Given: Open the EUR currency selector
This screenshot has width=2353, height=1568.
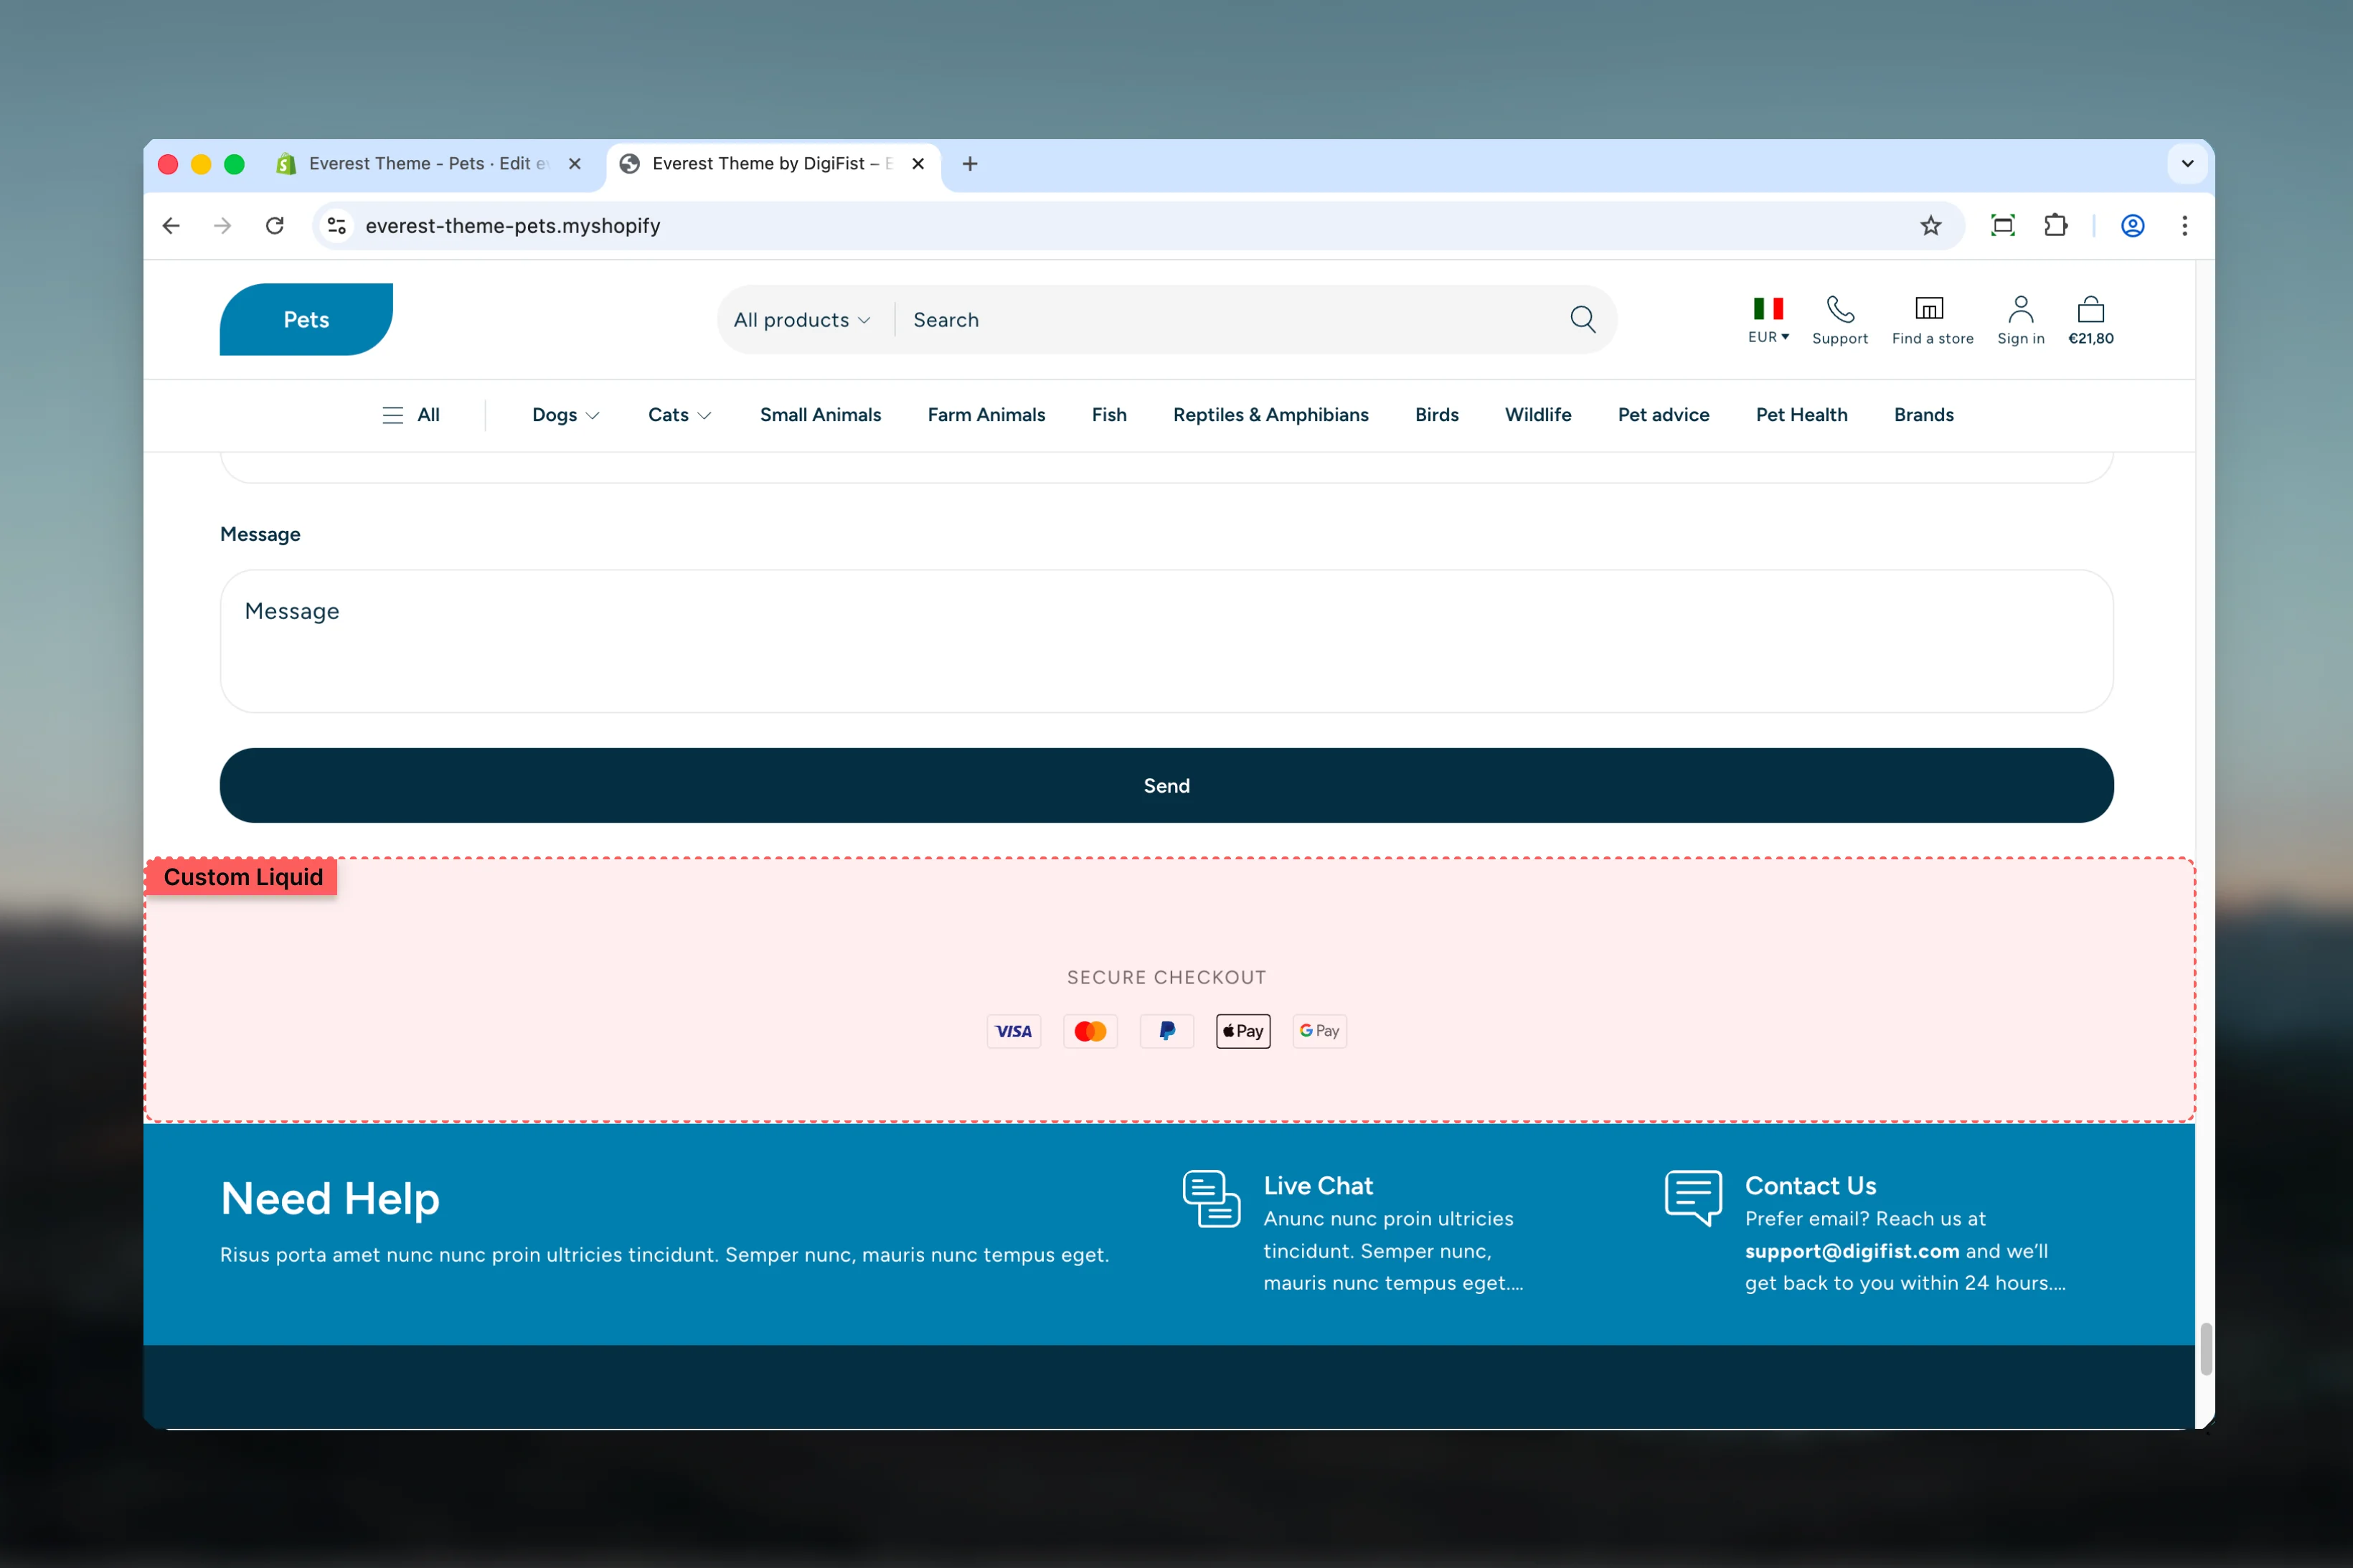Looking at the screenshot, I should pyautogui.click(x=1768, y=337).
